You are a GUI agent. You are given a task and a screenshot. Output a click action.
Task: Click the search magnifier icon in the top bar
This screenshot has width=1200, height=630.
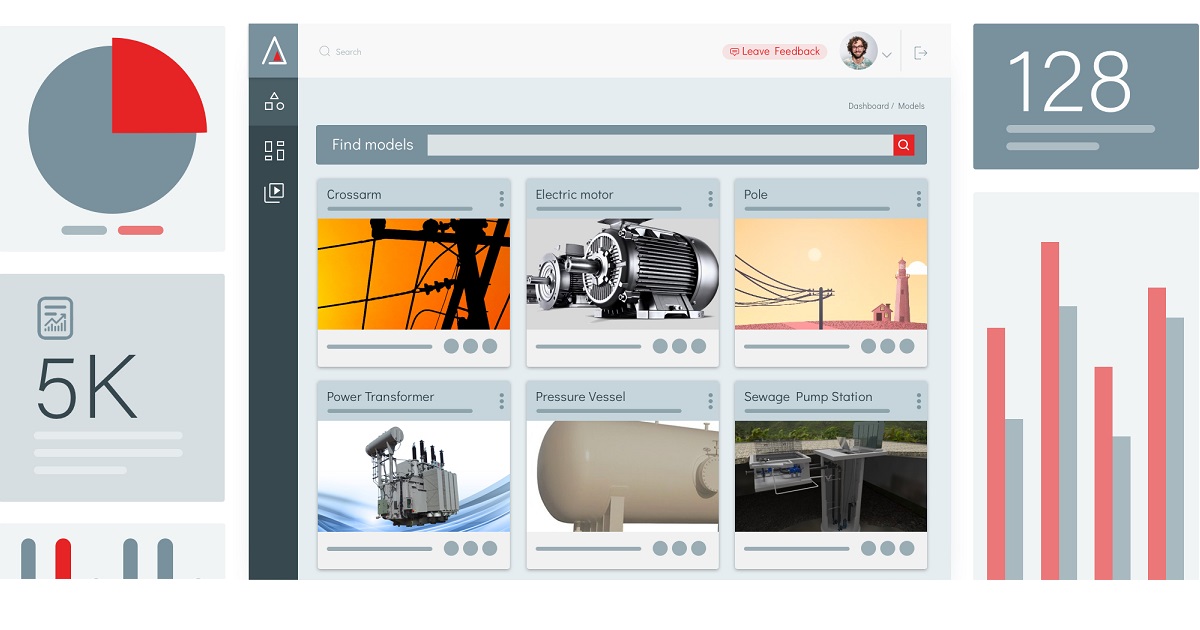(x=323, y=50)
